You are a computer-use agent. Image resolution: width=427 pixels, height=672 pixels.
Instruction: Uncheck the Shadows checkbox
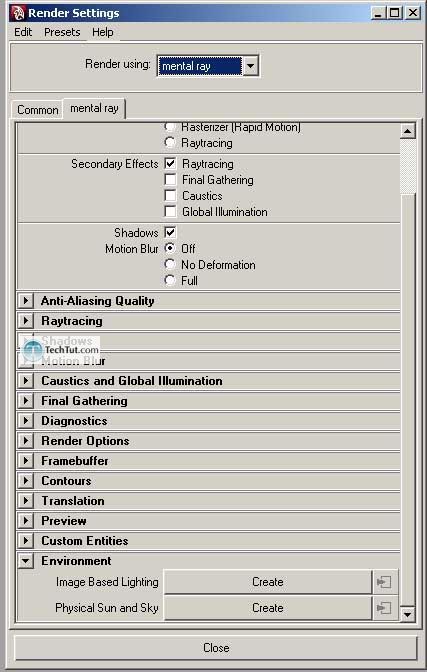(170, 232)
